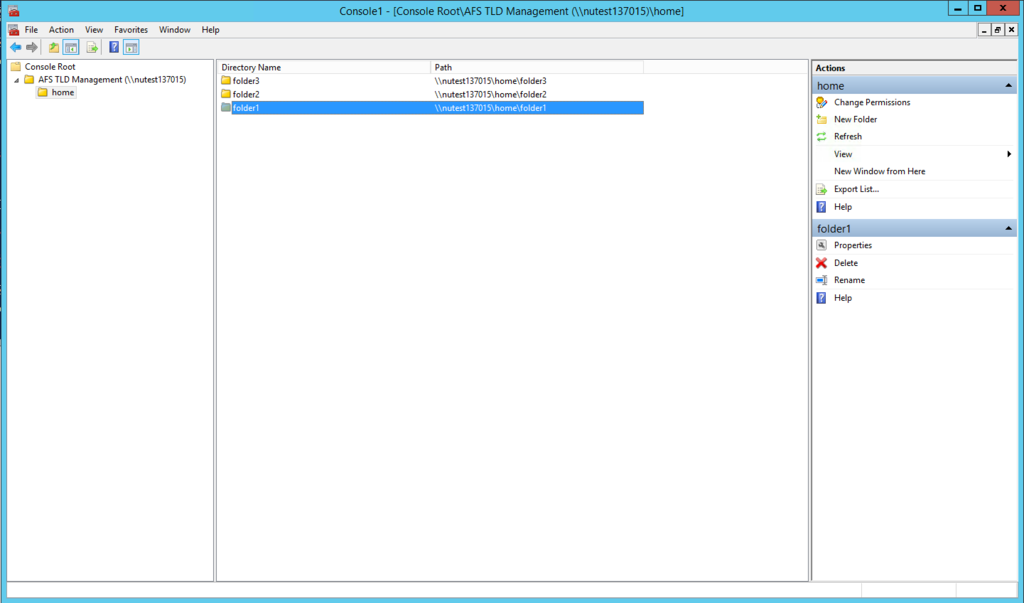Click the folder2 folder icon in list
Screen dimensions: 1024x603
(x=226, y=94)
